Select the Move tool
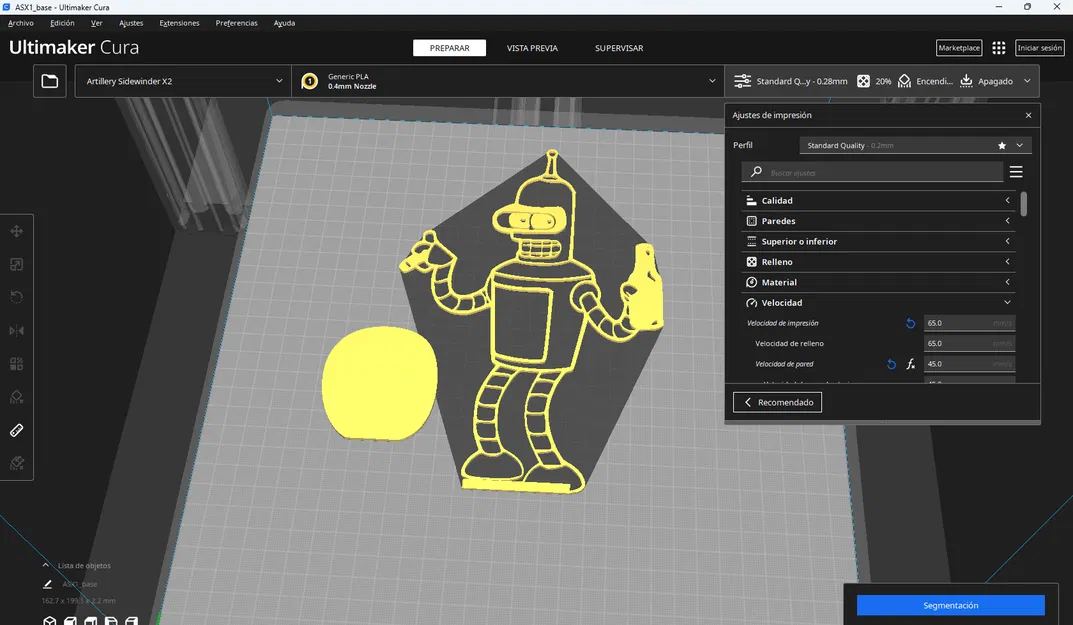1073x625 pixels. pyautogui.click(x=16, y=230)
